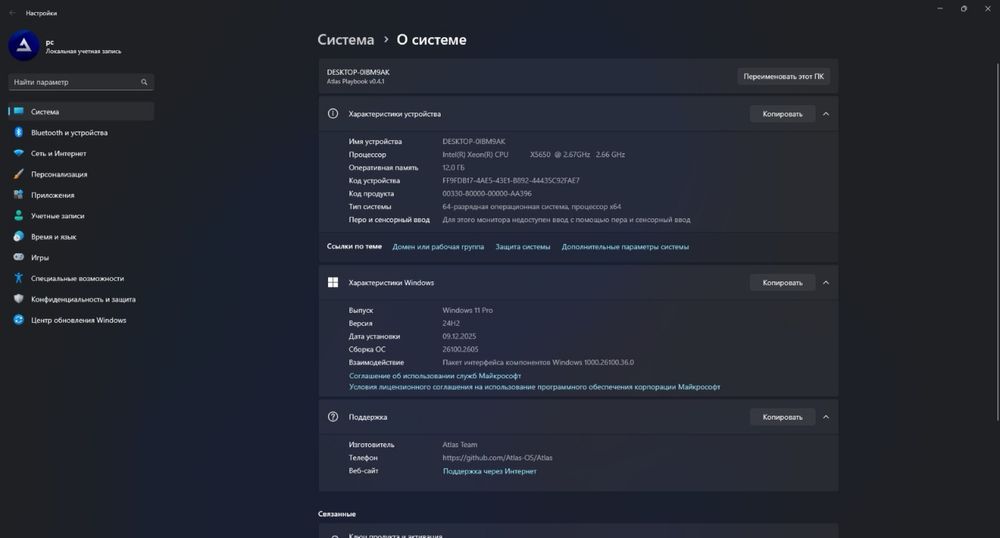
Task: Select Персонализация label in sidebar
Action: 59,174
